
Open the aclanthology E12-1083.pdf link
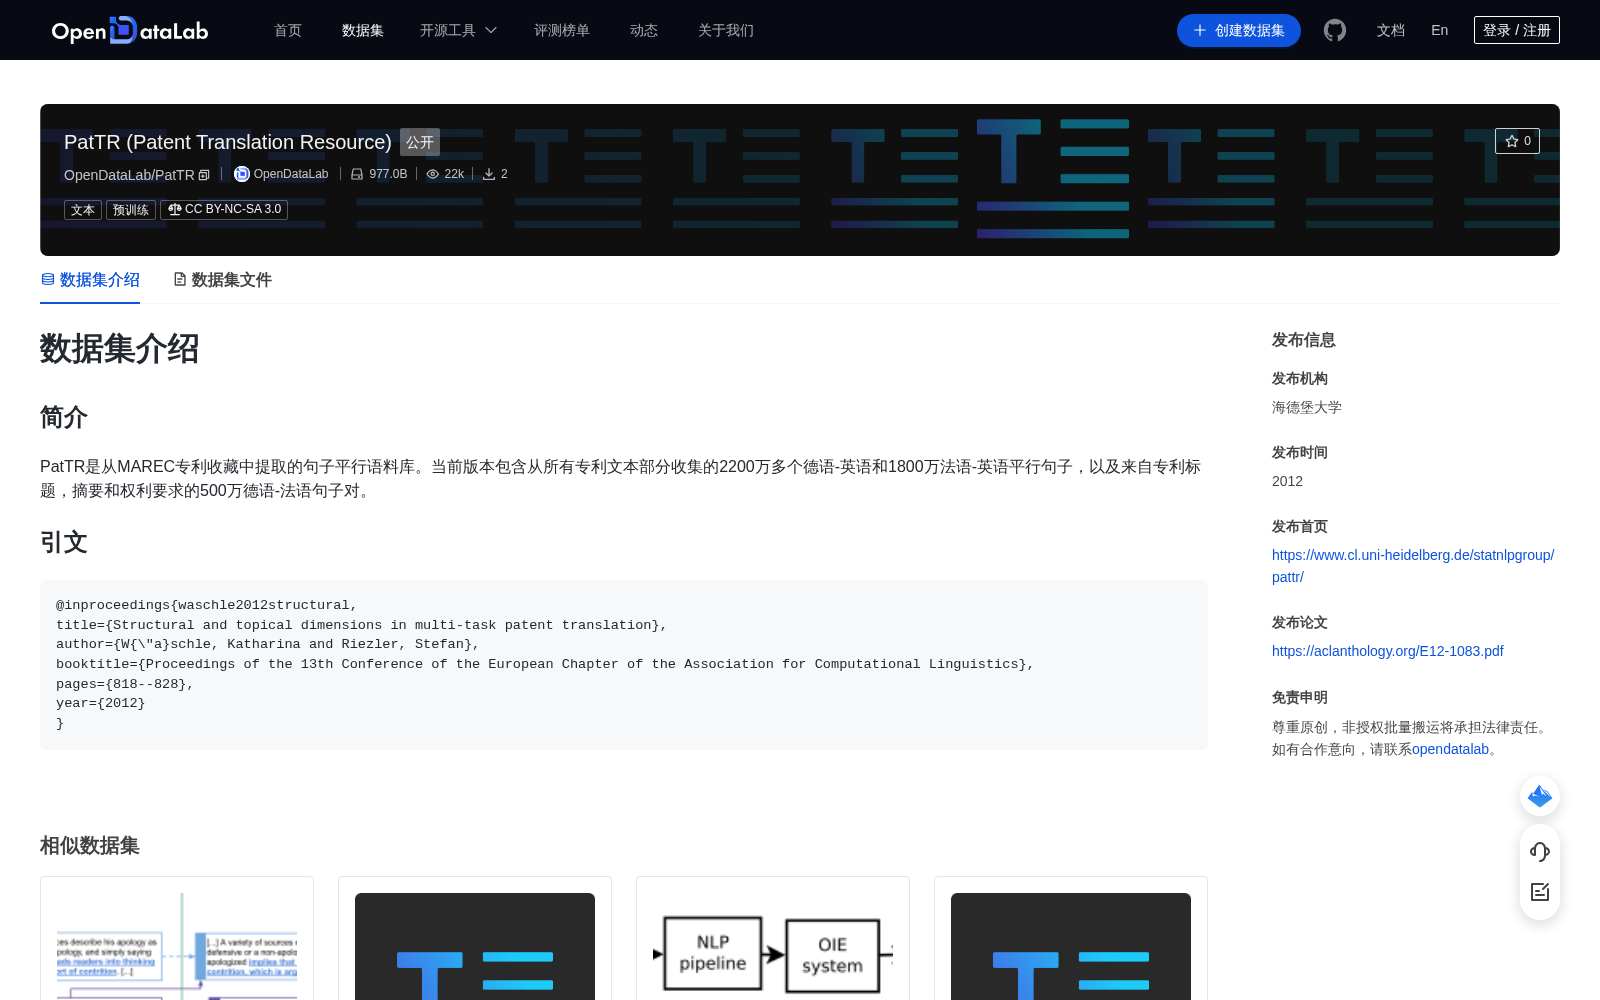click(x=1388, y=651)
